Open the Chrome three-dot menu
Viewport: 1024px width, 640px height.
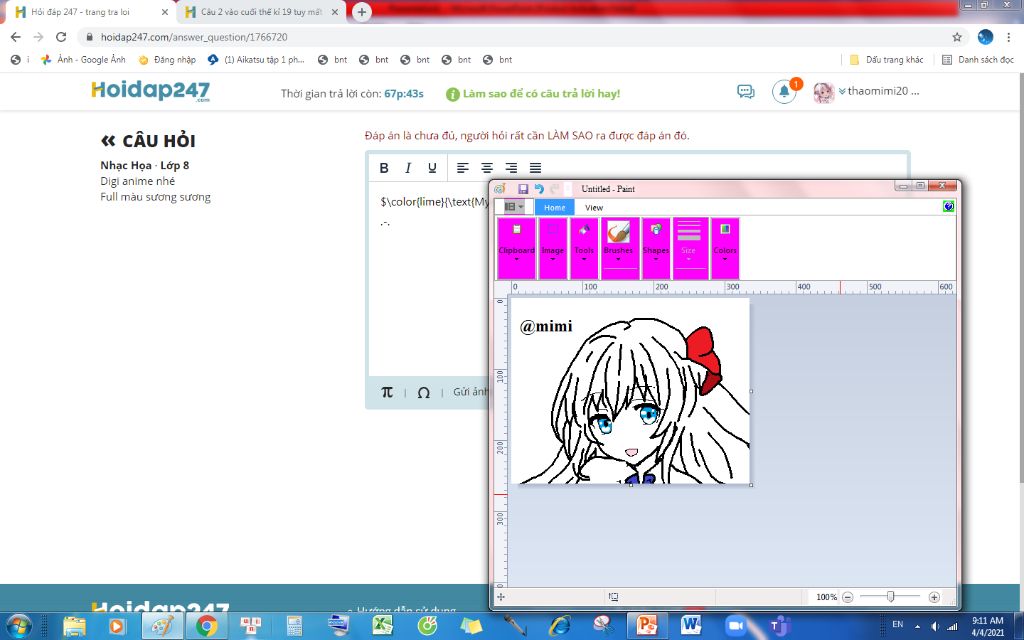(1009, 37)
